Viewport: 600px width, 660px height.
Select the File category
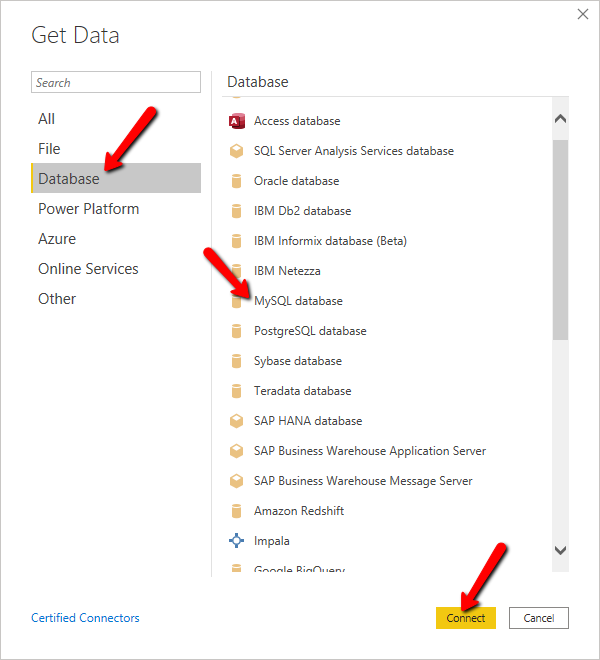pyautogui.click(x=116, y=149)
